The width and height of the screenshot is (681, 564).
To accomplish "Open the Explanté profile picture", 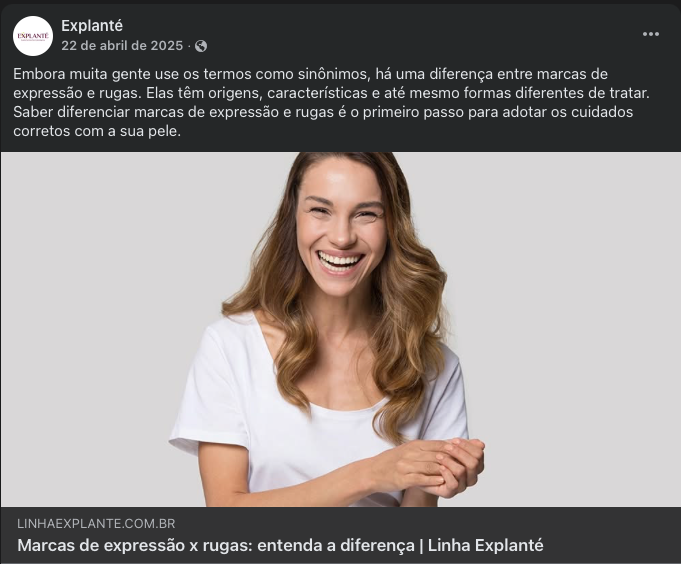I will [33, 36].
